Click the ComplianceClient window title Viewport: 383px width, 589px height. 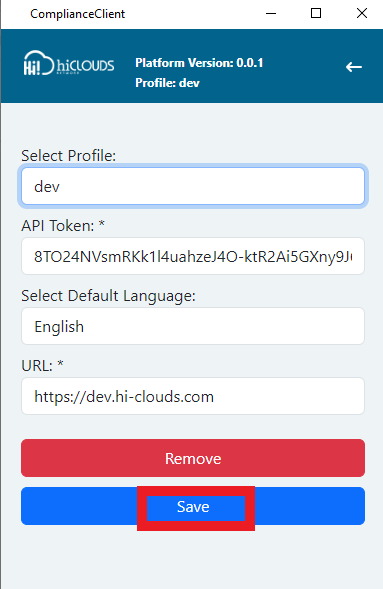tap(78, 14)
